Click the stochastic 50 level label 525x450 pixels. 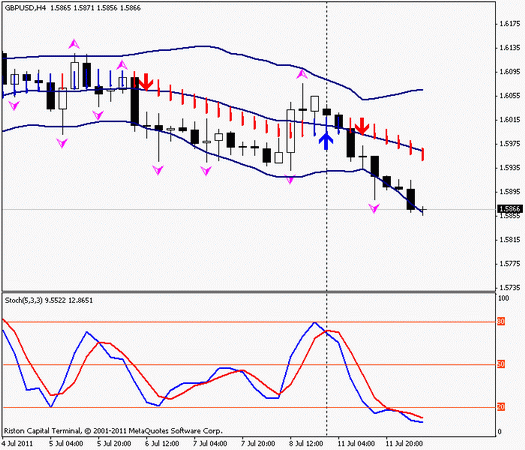(x=501, y=364)
